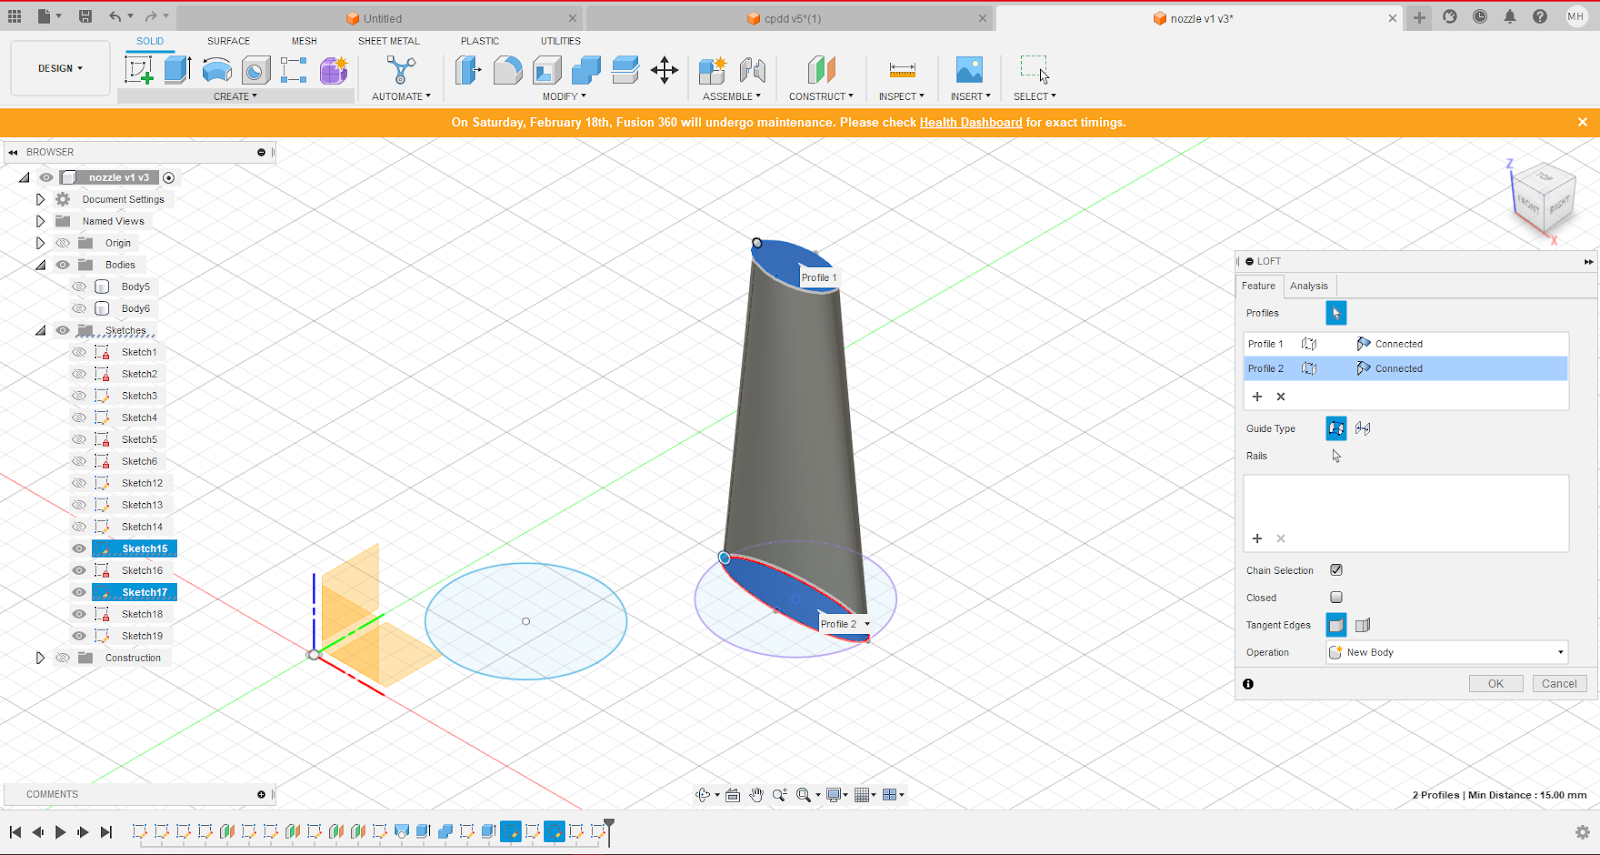Open the Health Dashboard link
1600x855 pixels.
971,123
